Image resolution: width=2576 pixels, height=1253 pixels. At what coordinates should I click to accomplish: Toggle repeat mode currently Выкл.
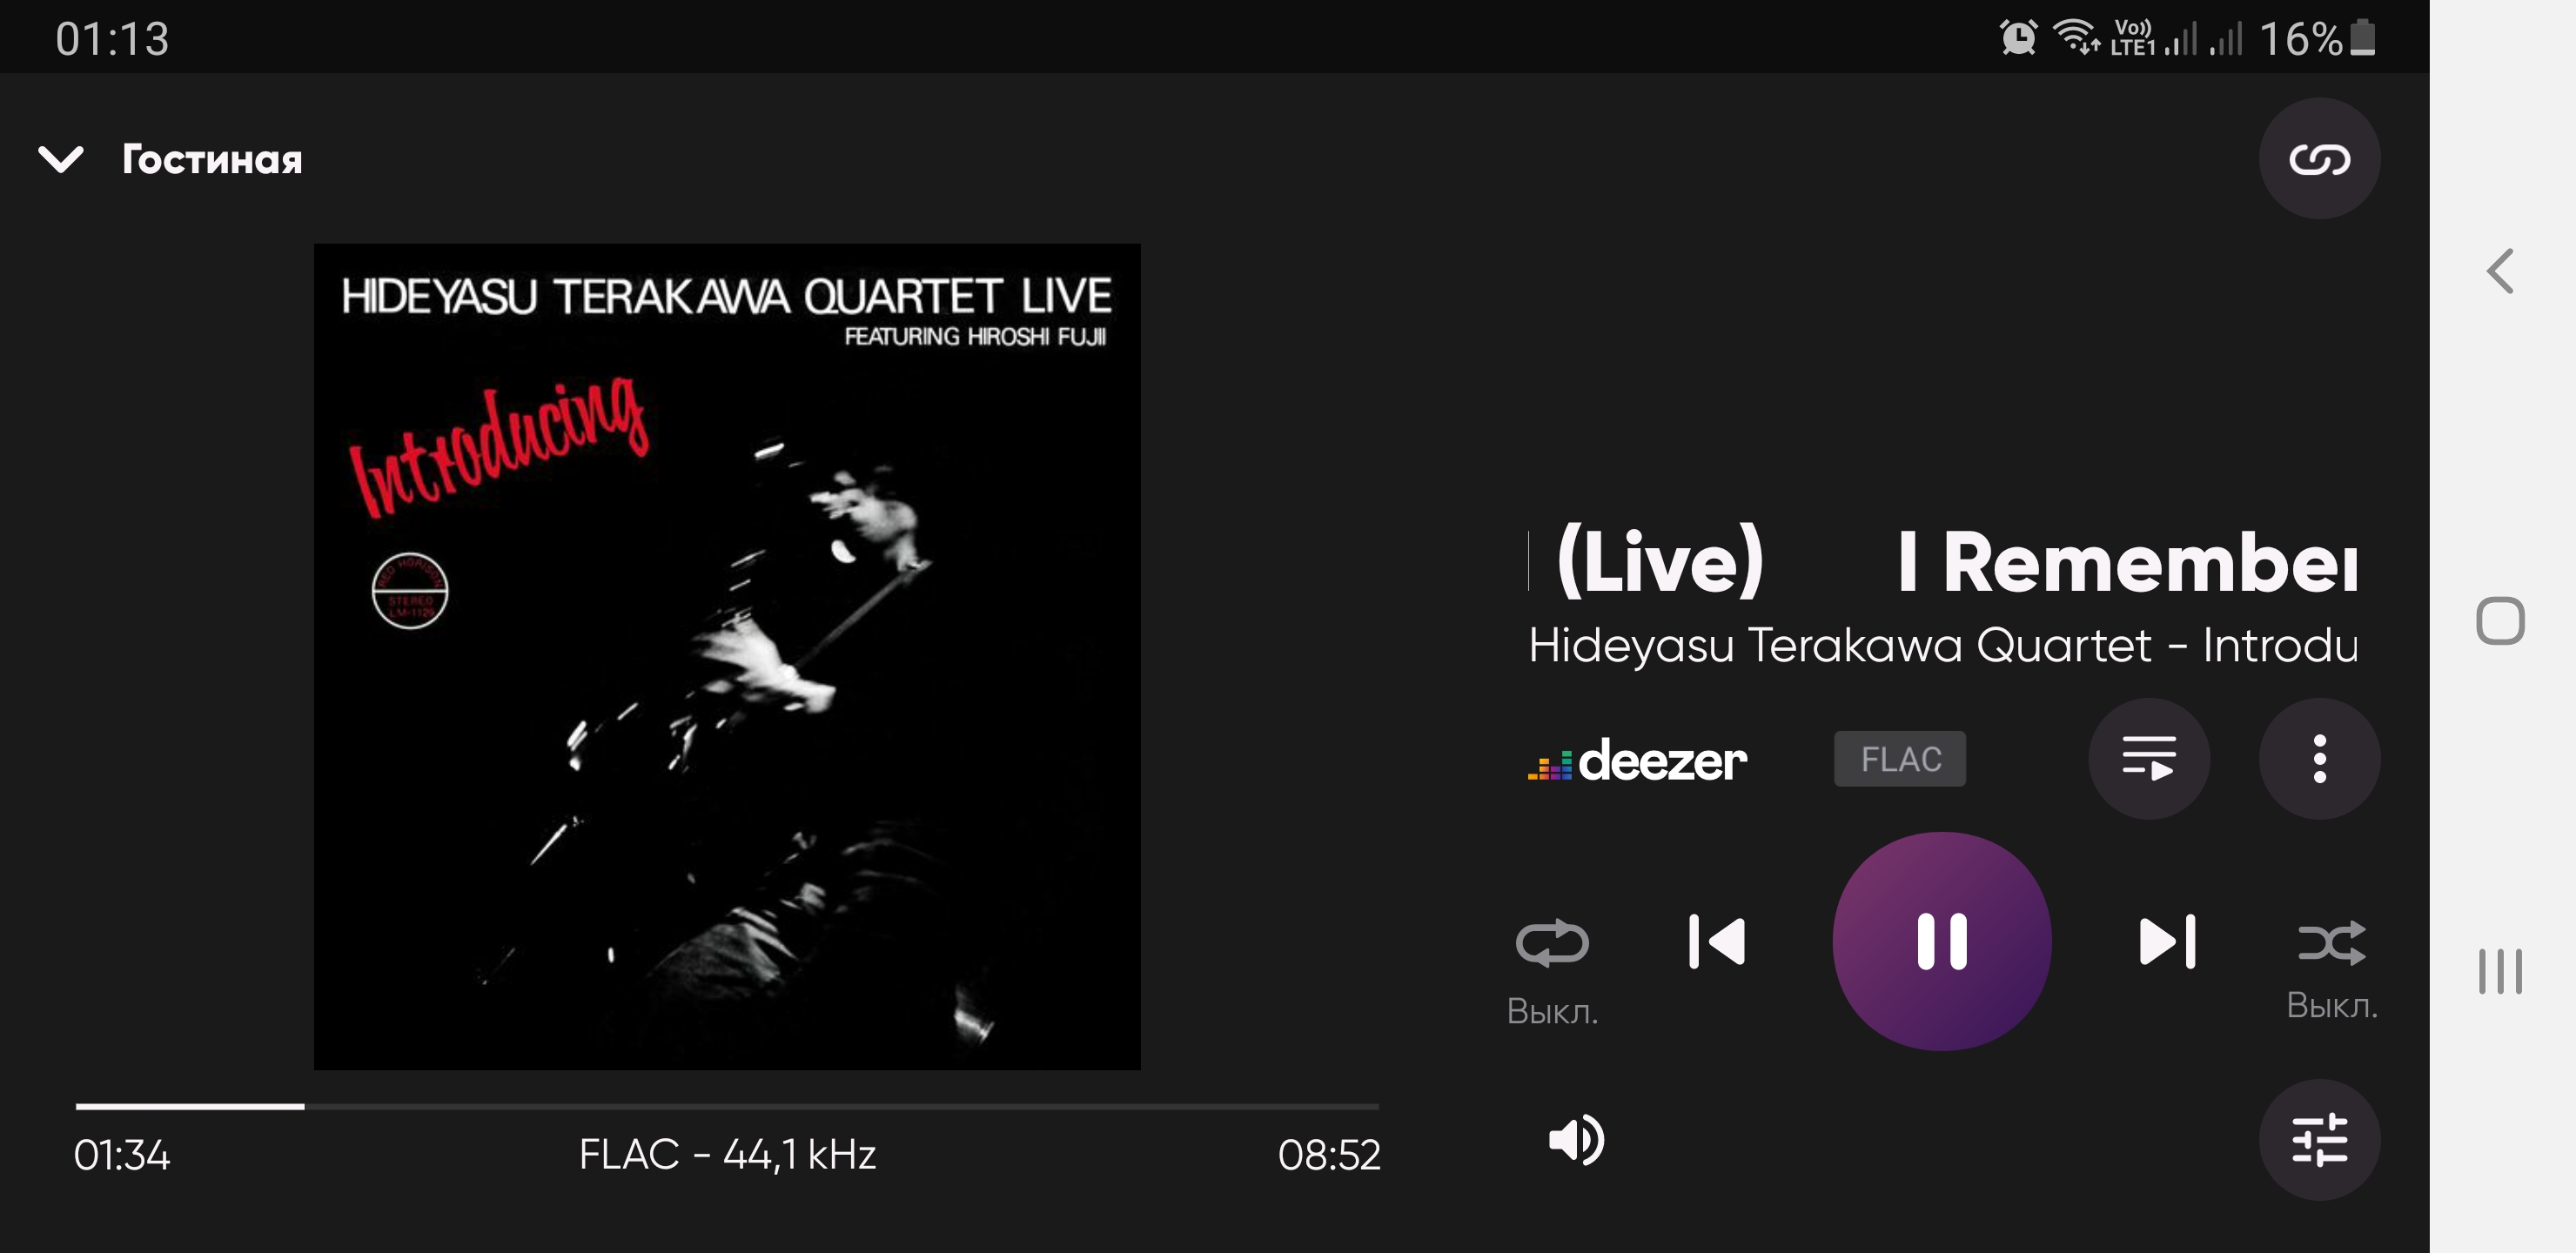tap(1552, 966)
